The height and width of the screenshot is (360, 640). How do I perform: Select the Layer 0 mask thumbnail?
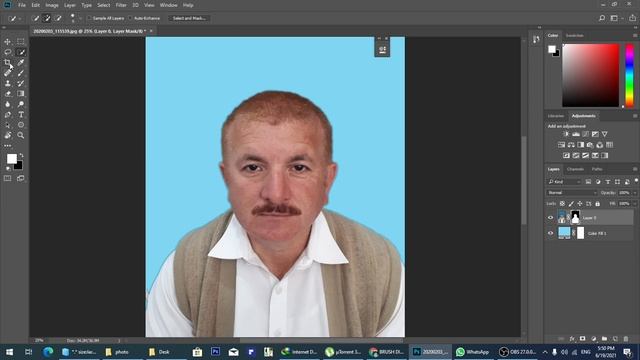[575, 218]
